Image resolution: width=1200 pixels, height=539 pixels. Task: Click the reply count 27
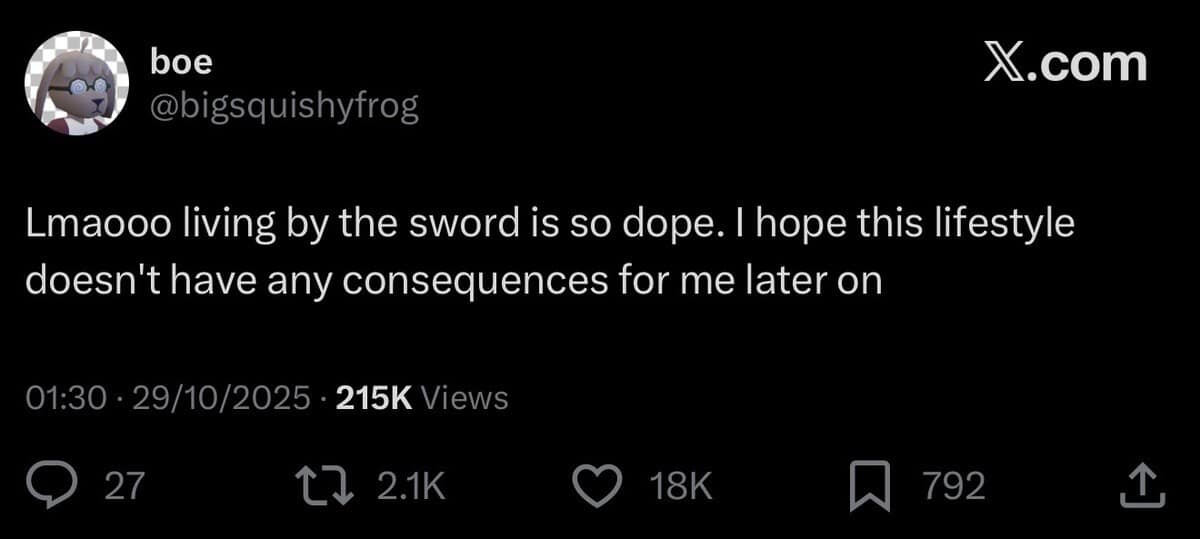click(125, 486)
